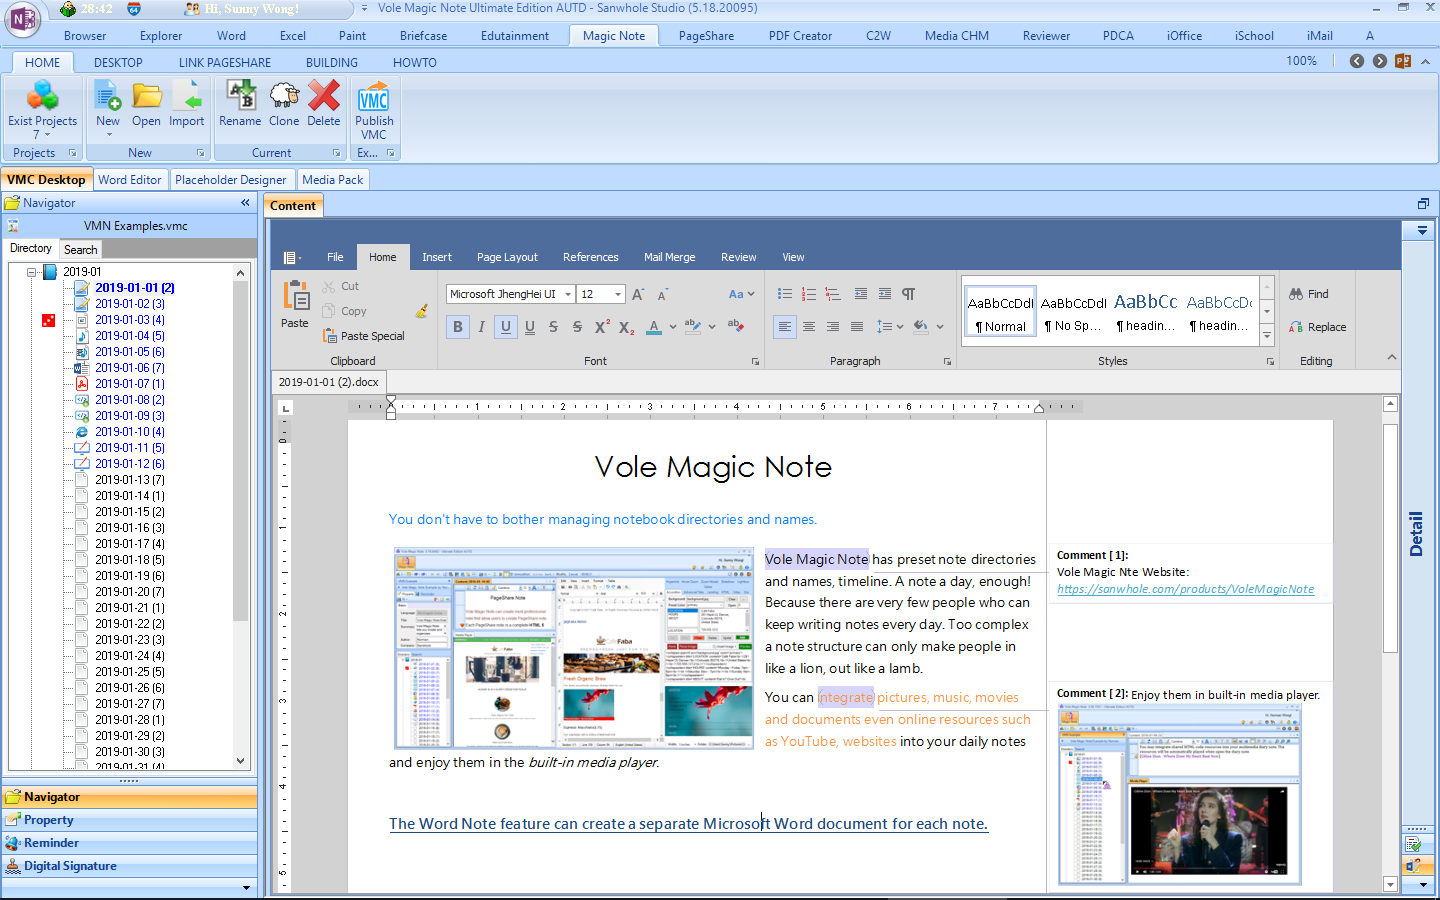Switch to the Word Editor tab
Screen dimensions: 1440x900
[x=130, y=180]
